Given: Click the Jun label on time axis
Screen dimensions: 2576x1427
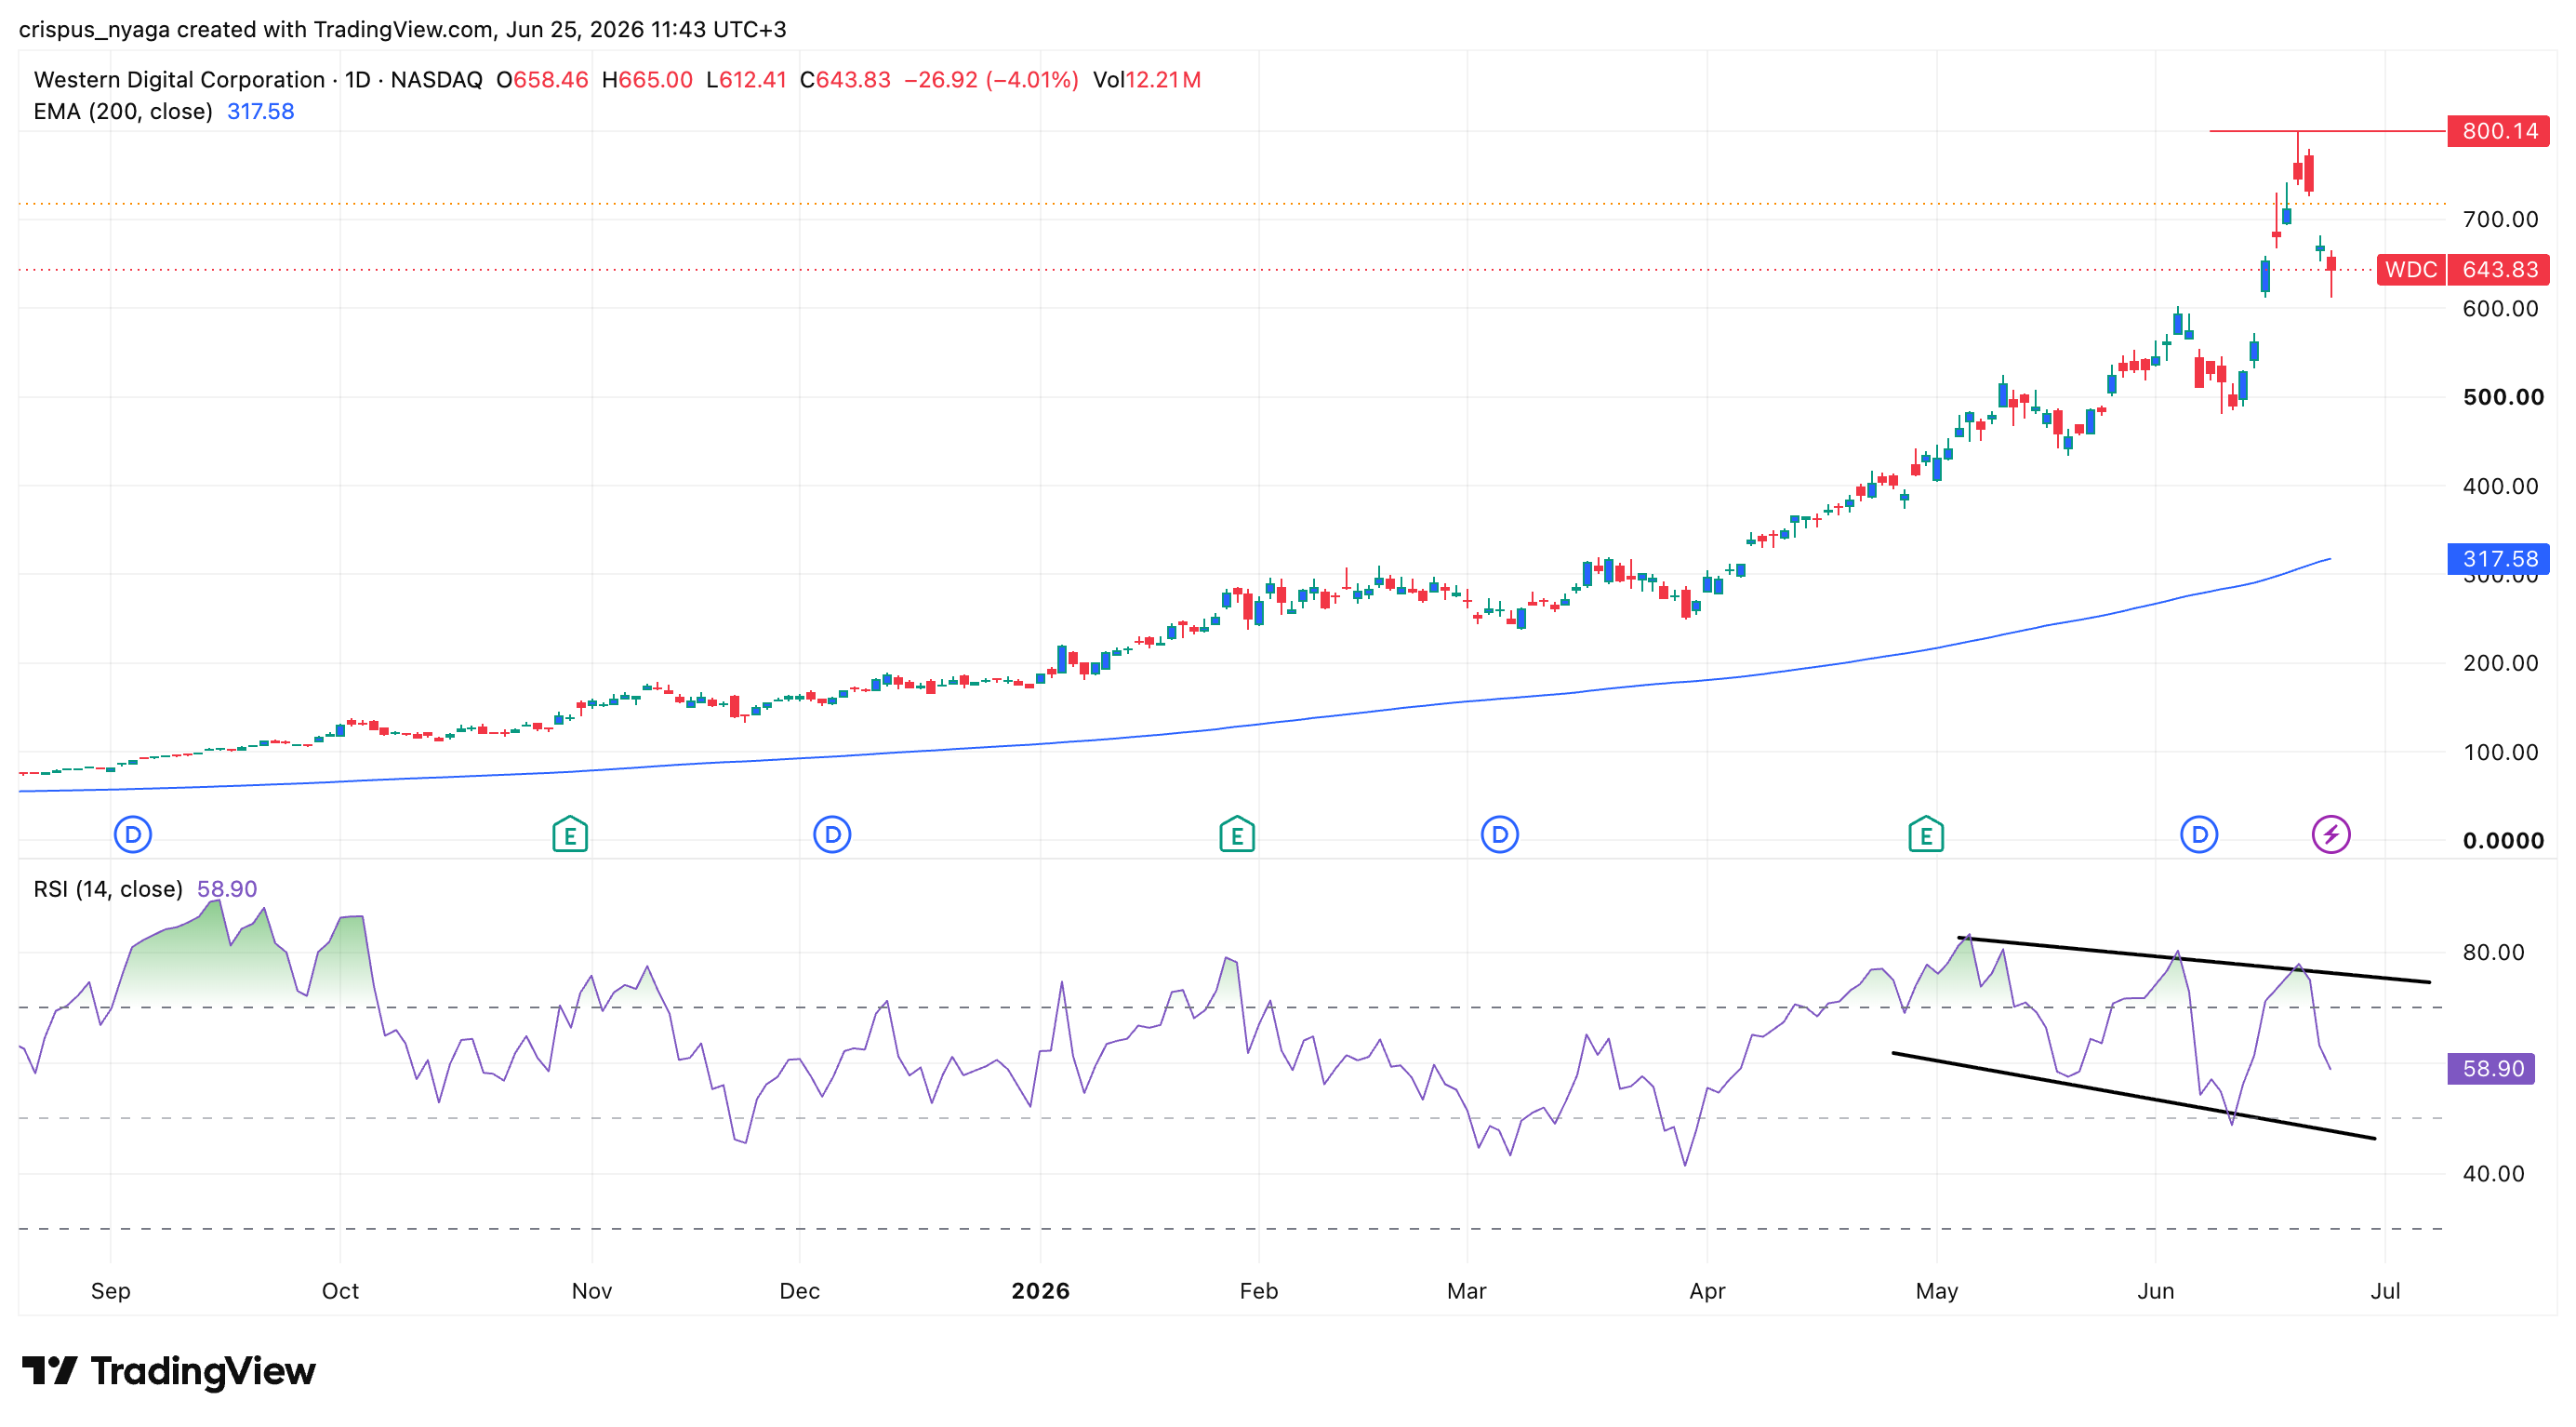Looking at the screenshot, I should click(x=2156, y=1291).
